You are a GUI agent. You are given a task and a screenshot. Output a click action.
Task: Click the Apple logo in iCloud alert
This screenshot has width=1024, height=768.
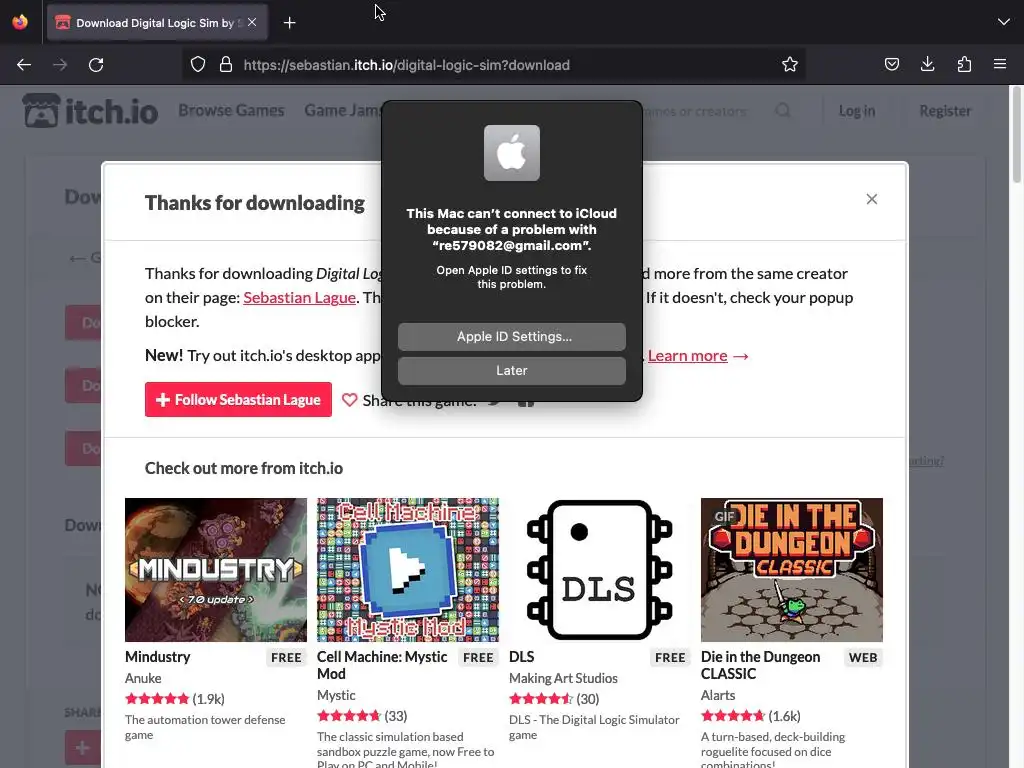(x=511, y=153)
